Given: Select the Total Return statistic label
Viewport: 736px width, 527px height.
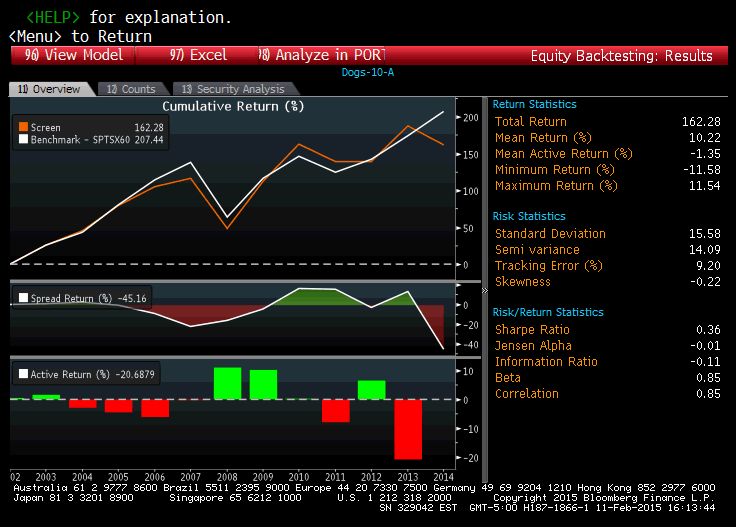Looking at the screenshot, I should (x=531, y=122).
